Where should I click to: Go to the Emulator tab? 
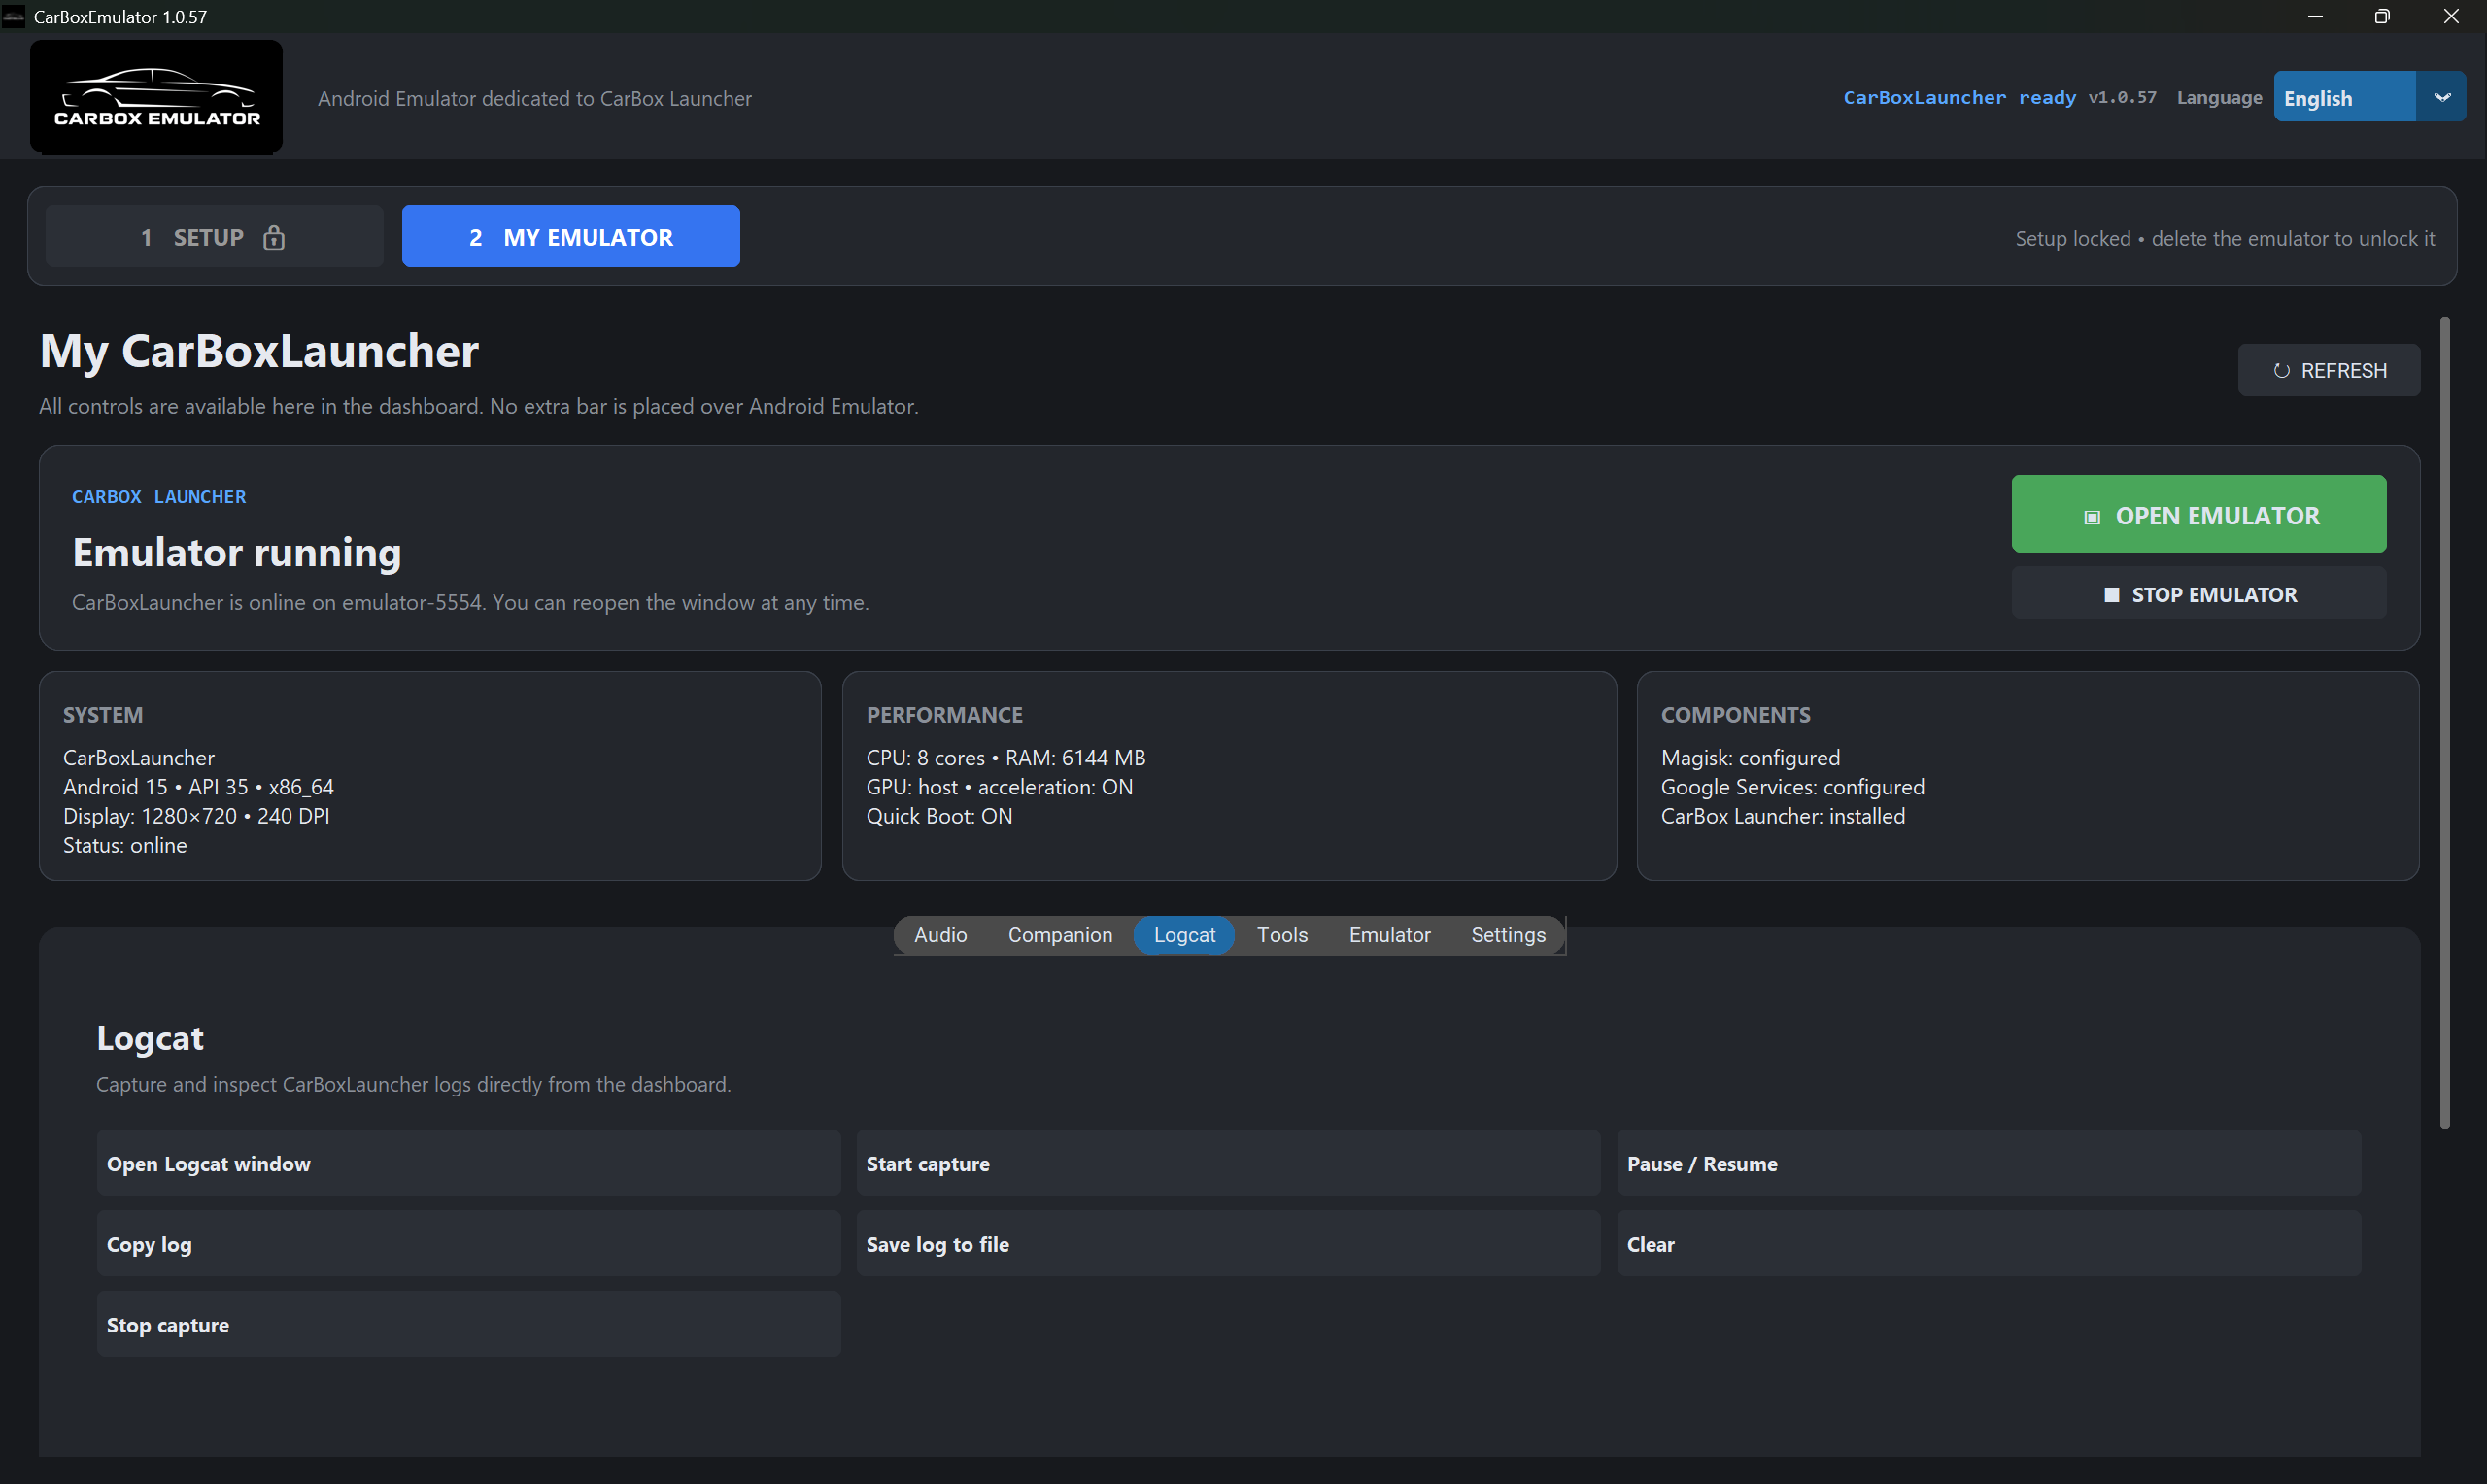click(1389, 934)
